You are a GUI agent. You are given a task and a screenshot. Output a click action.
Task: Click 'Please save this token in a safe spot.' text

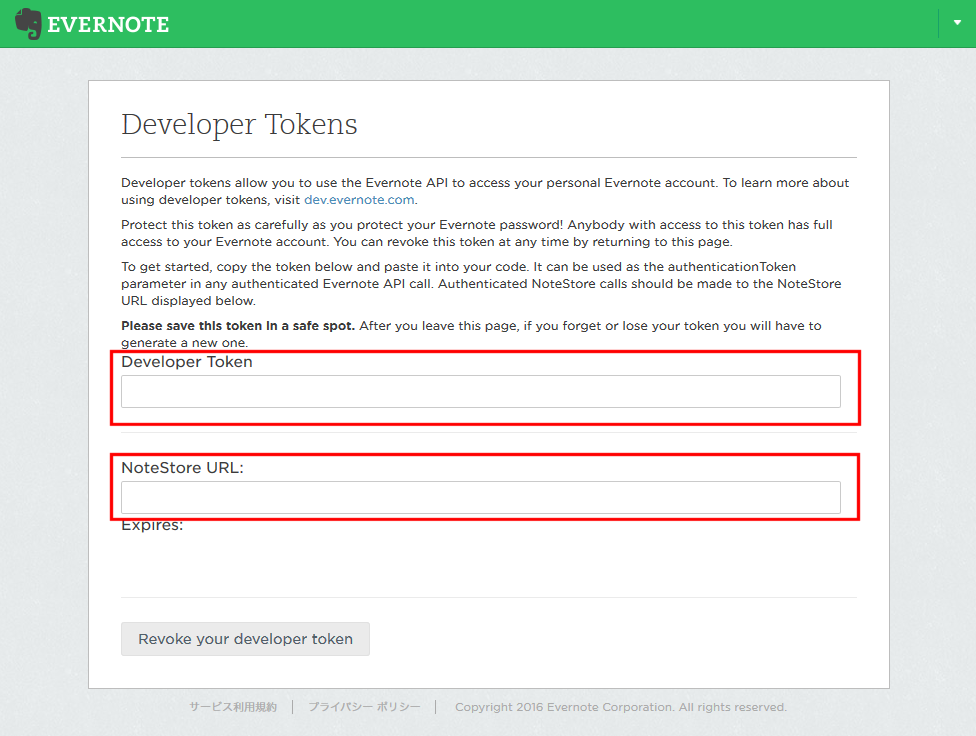coord(238,326)
